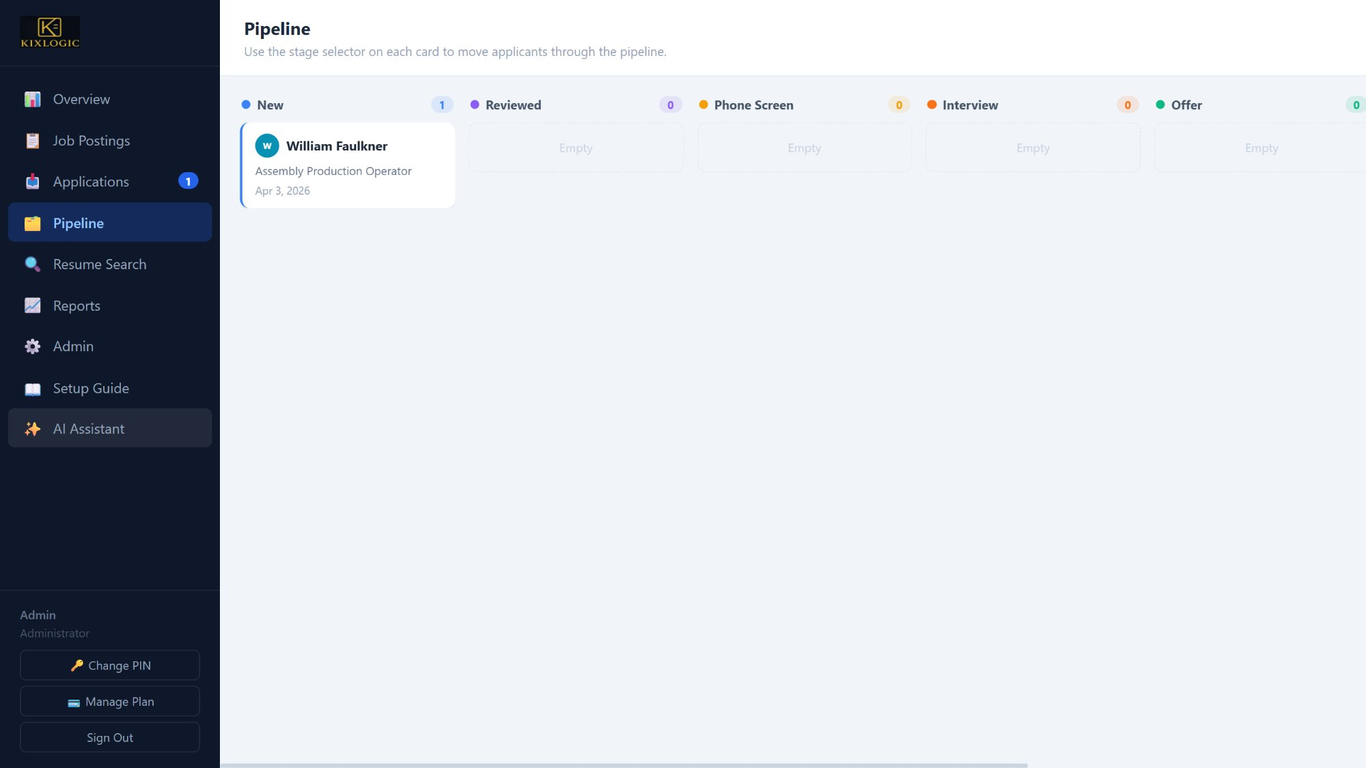The image size is (1366, 768).
Task: Click the Applications inbox icon
Action: (x=32, y=182)
